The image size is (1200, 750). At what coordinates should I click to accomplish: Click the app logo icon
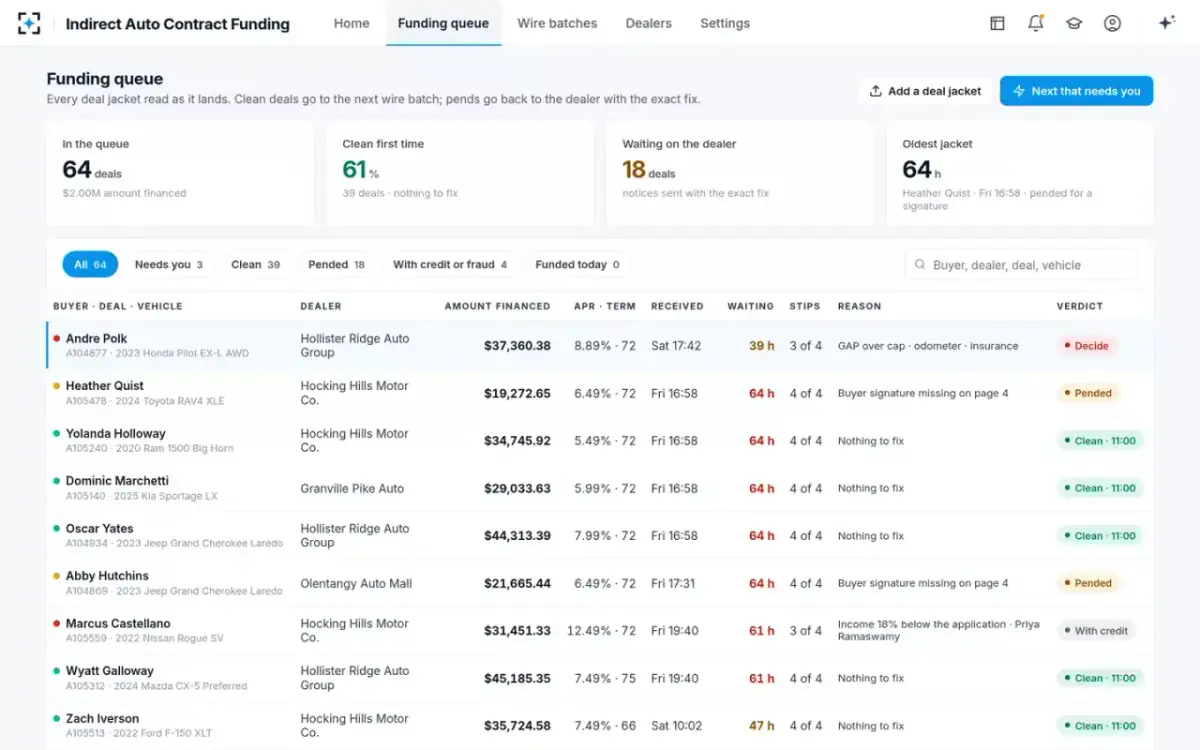29,23
